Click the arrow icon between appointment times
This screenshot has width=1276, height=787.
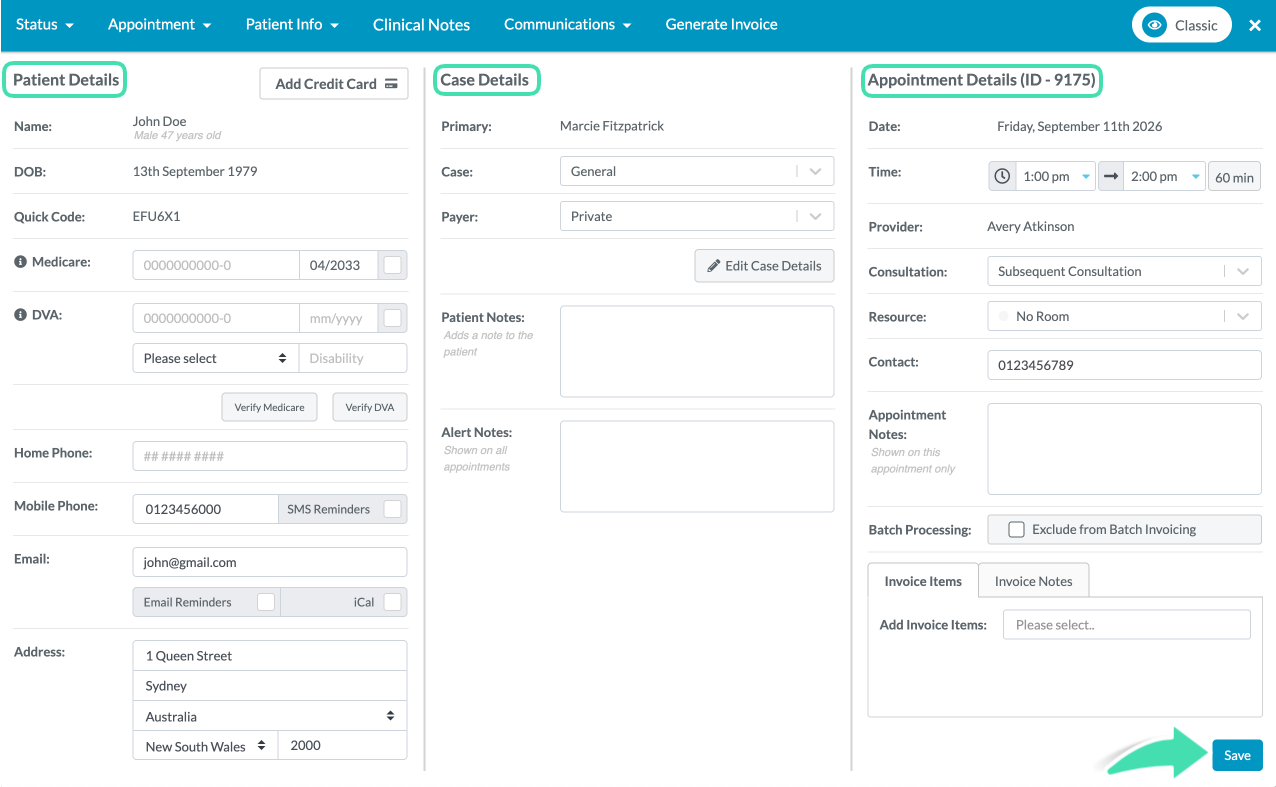pyautogui.click(x=1111, y=177)
